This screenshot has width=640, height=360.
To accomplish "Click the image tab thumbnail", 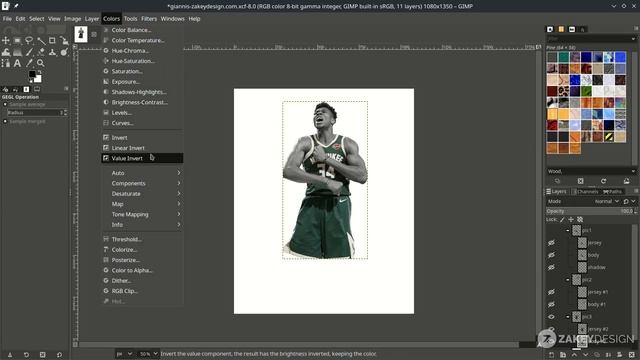I will click(81, 34).
